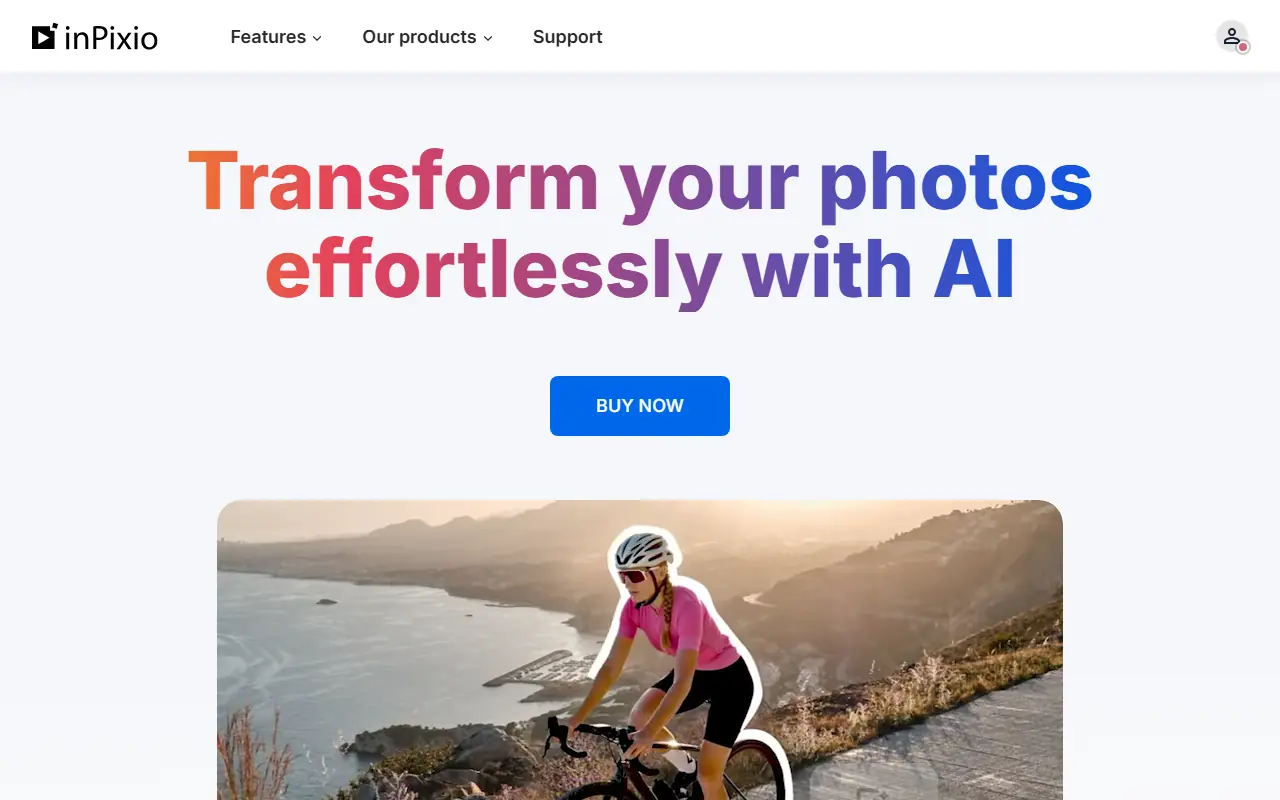Go to the Support page
This screenshot has height=800, width=1280.
pyautogui.click(x=567, y=37)
